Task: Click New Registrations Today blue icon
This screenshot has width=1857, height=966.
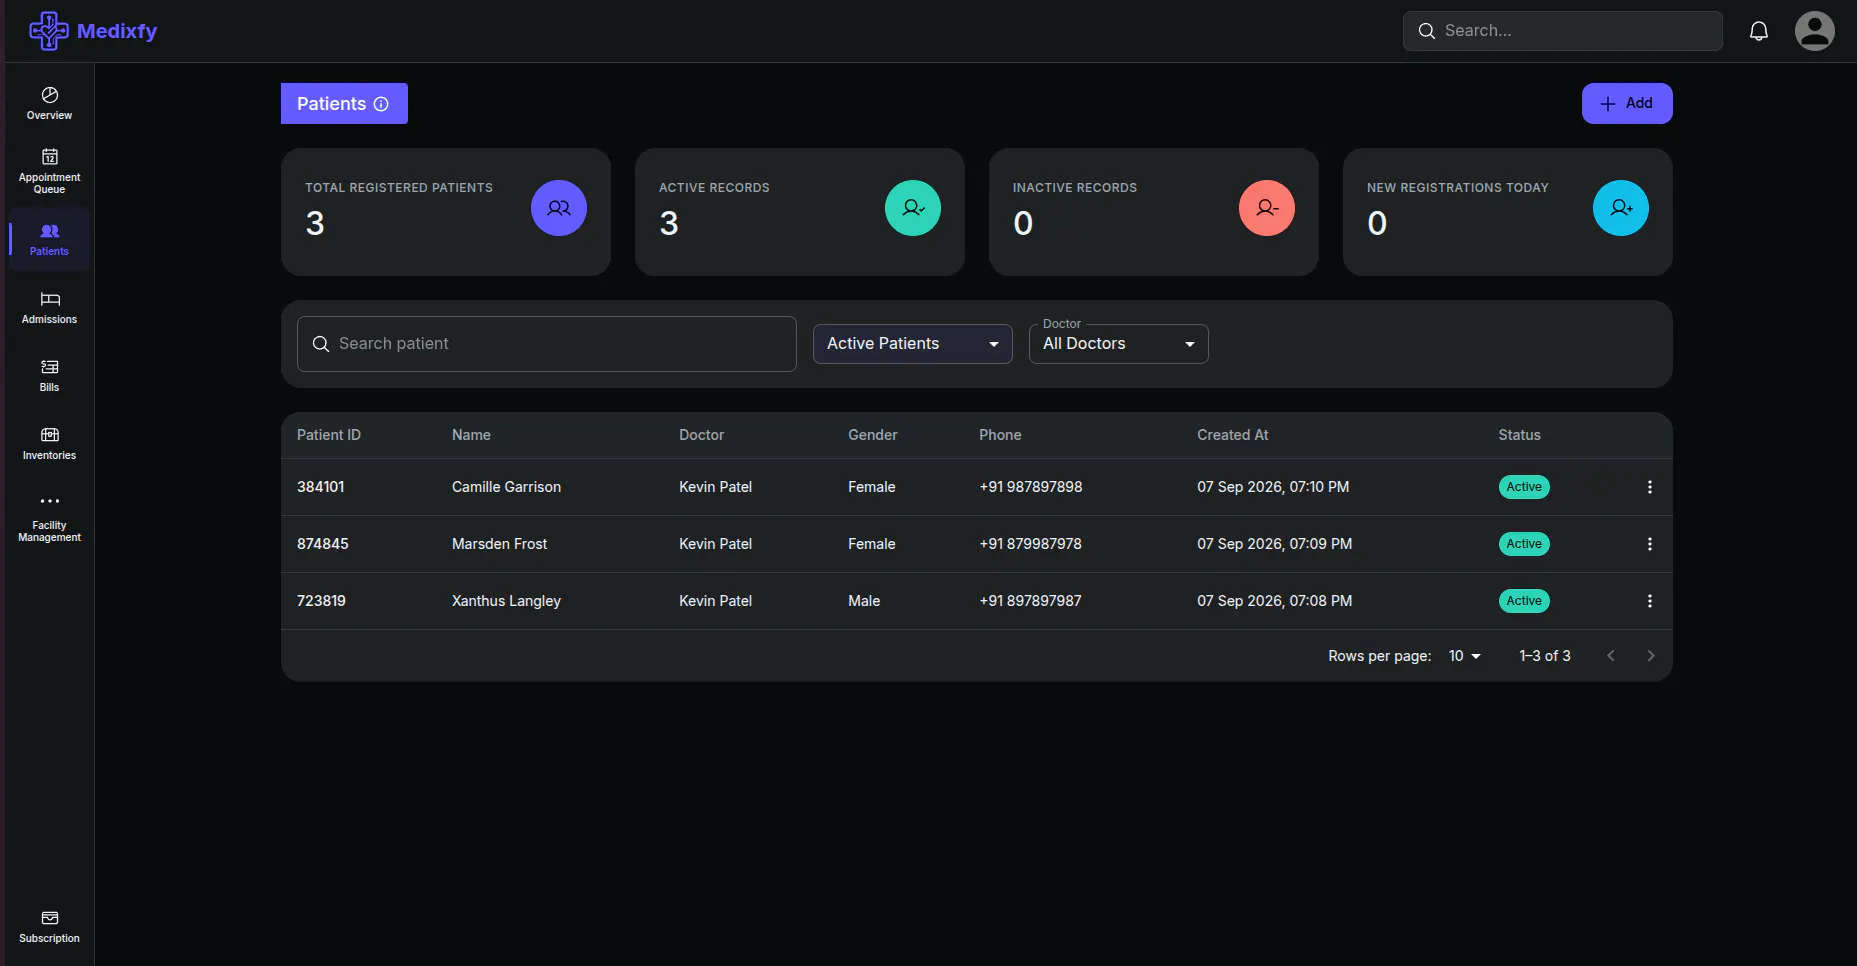Action: pyautogui.click(x=1621, y=208)
